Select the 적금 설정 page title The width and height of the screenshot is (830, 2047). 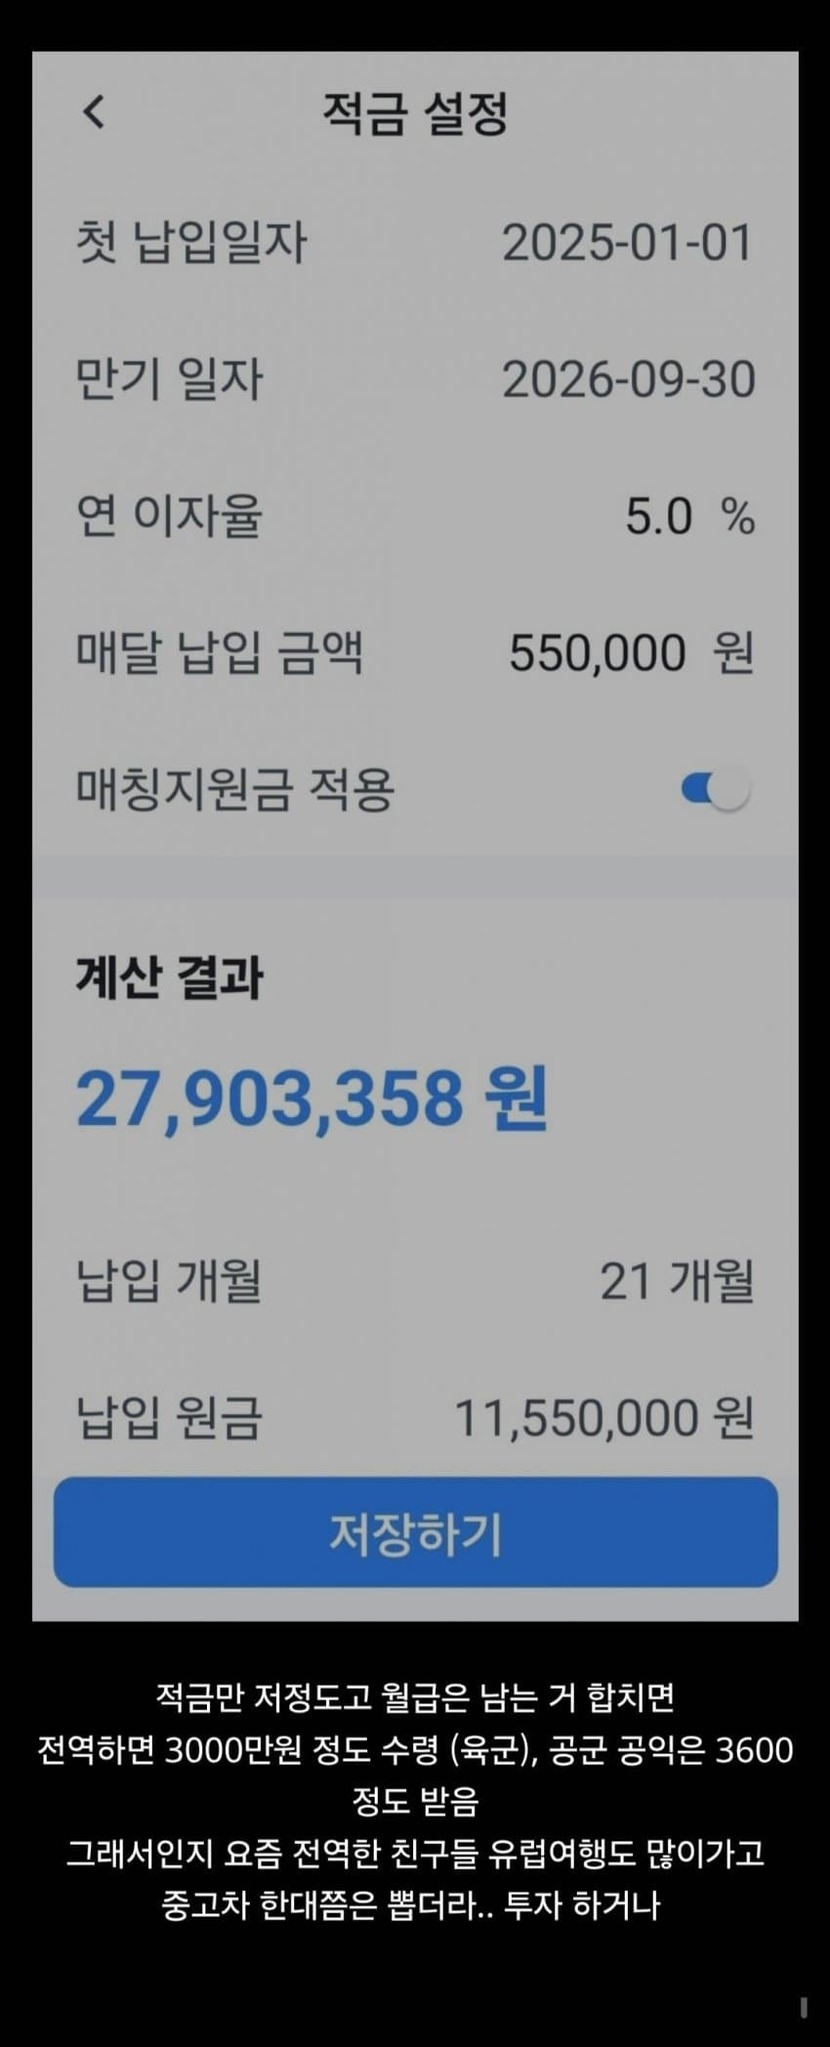coord(415,113)
